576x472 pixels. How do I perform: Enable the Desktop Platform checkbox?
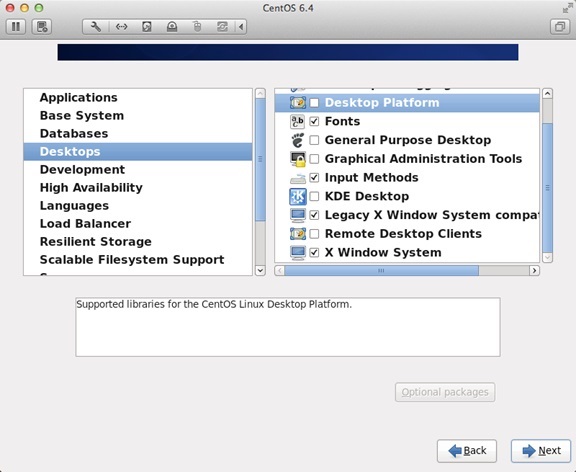(314, 102)
